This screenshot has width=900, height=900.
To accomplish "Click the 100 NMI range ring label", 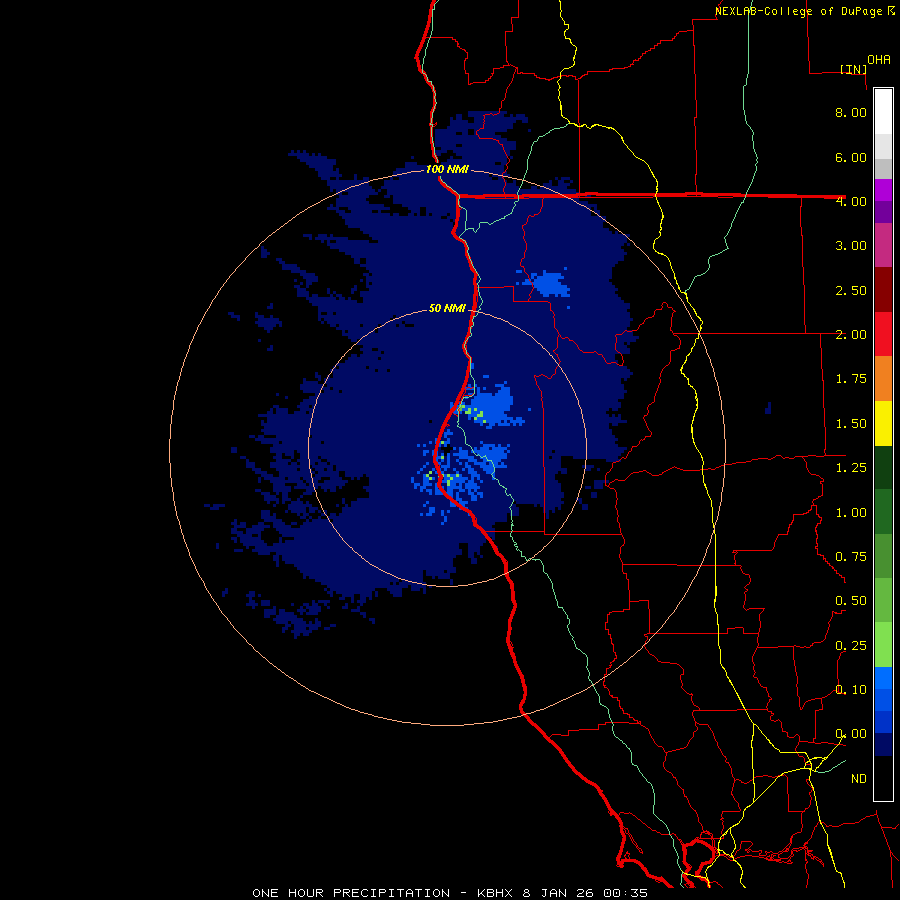I will pos(447,169).
